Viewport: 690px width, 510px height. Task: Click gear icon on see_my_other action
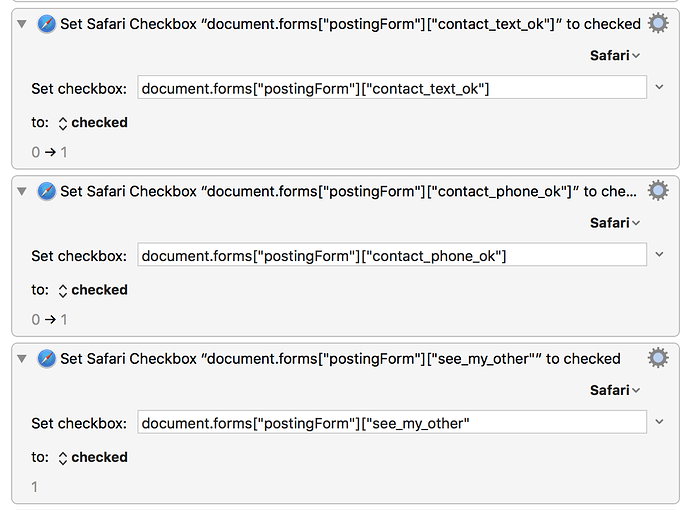(x=658, y=358)
